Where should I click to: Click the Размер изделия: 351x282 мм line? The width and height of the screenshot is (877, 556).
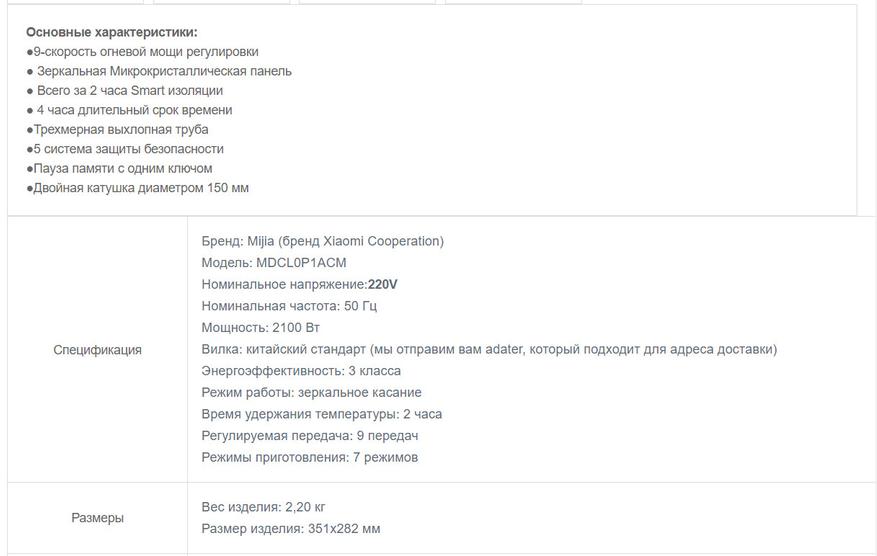point(290,528)
